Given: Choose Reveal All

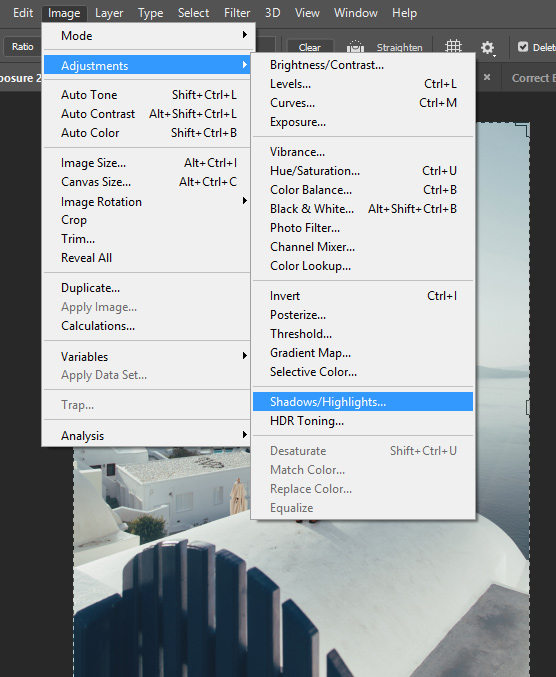Looking at the screenshot, I should (x=147, y=258).
